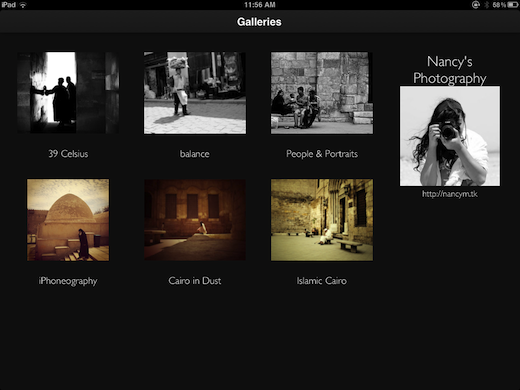Viewport: 520px width, 390px height.
Task: Open the Islamic Cairo gallery thumbnail
Action: pos(322,220)
